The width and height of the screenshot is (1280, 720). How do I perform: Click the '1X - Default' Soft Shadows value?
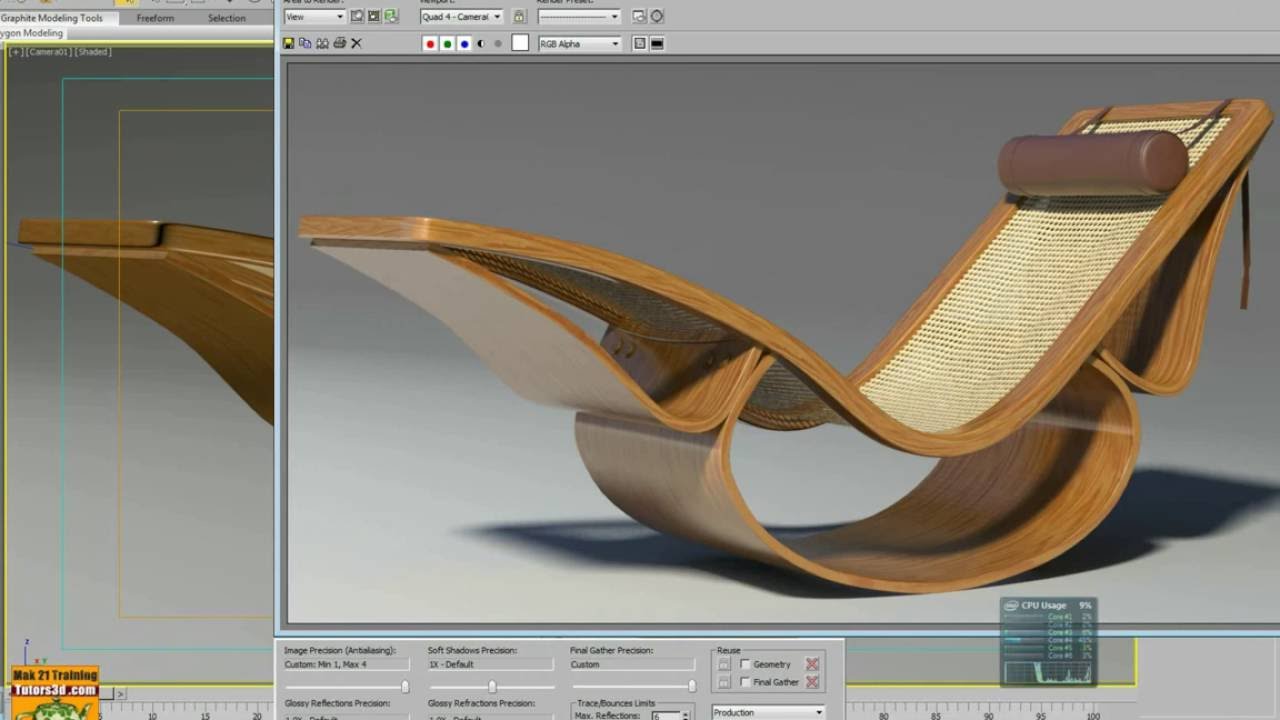click(490, 664)
